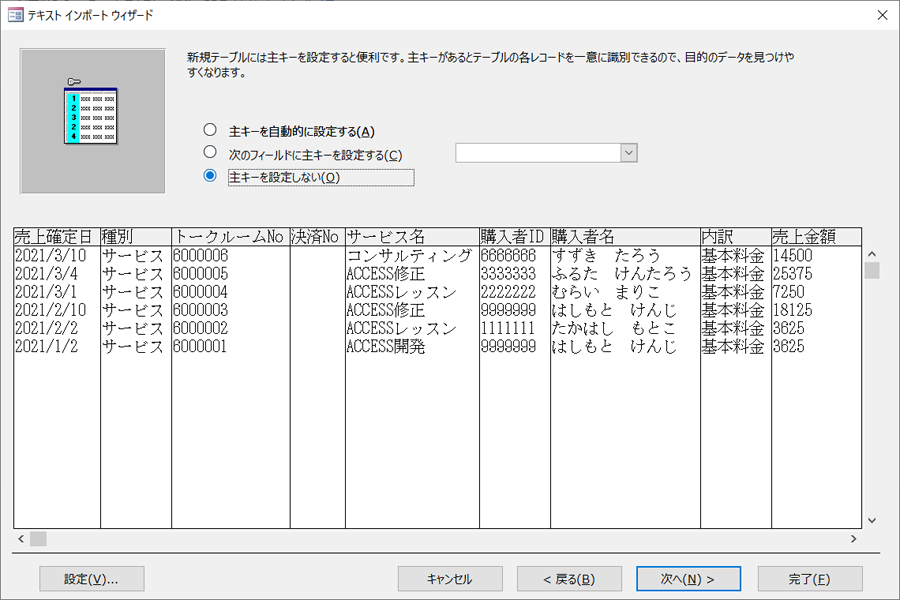Screen dimensions: 900x600
Task: Open the primary key field dropdown arrow
Action: (x=628, y=153)
